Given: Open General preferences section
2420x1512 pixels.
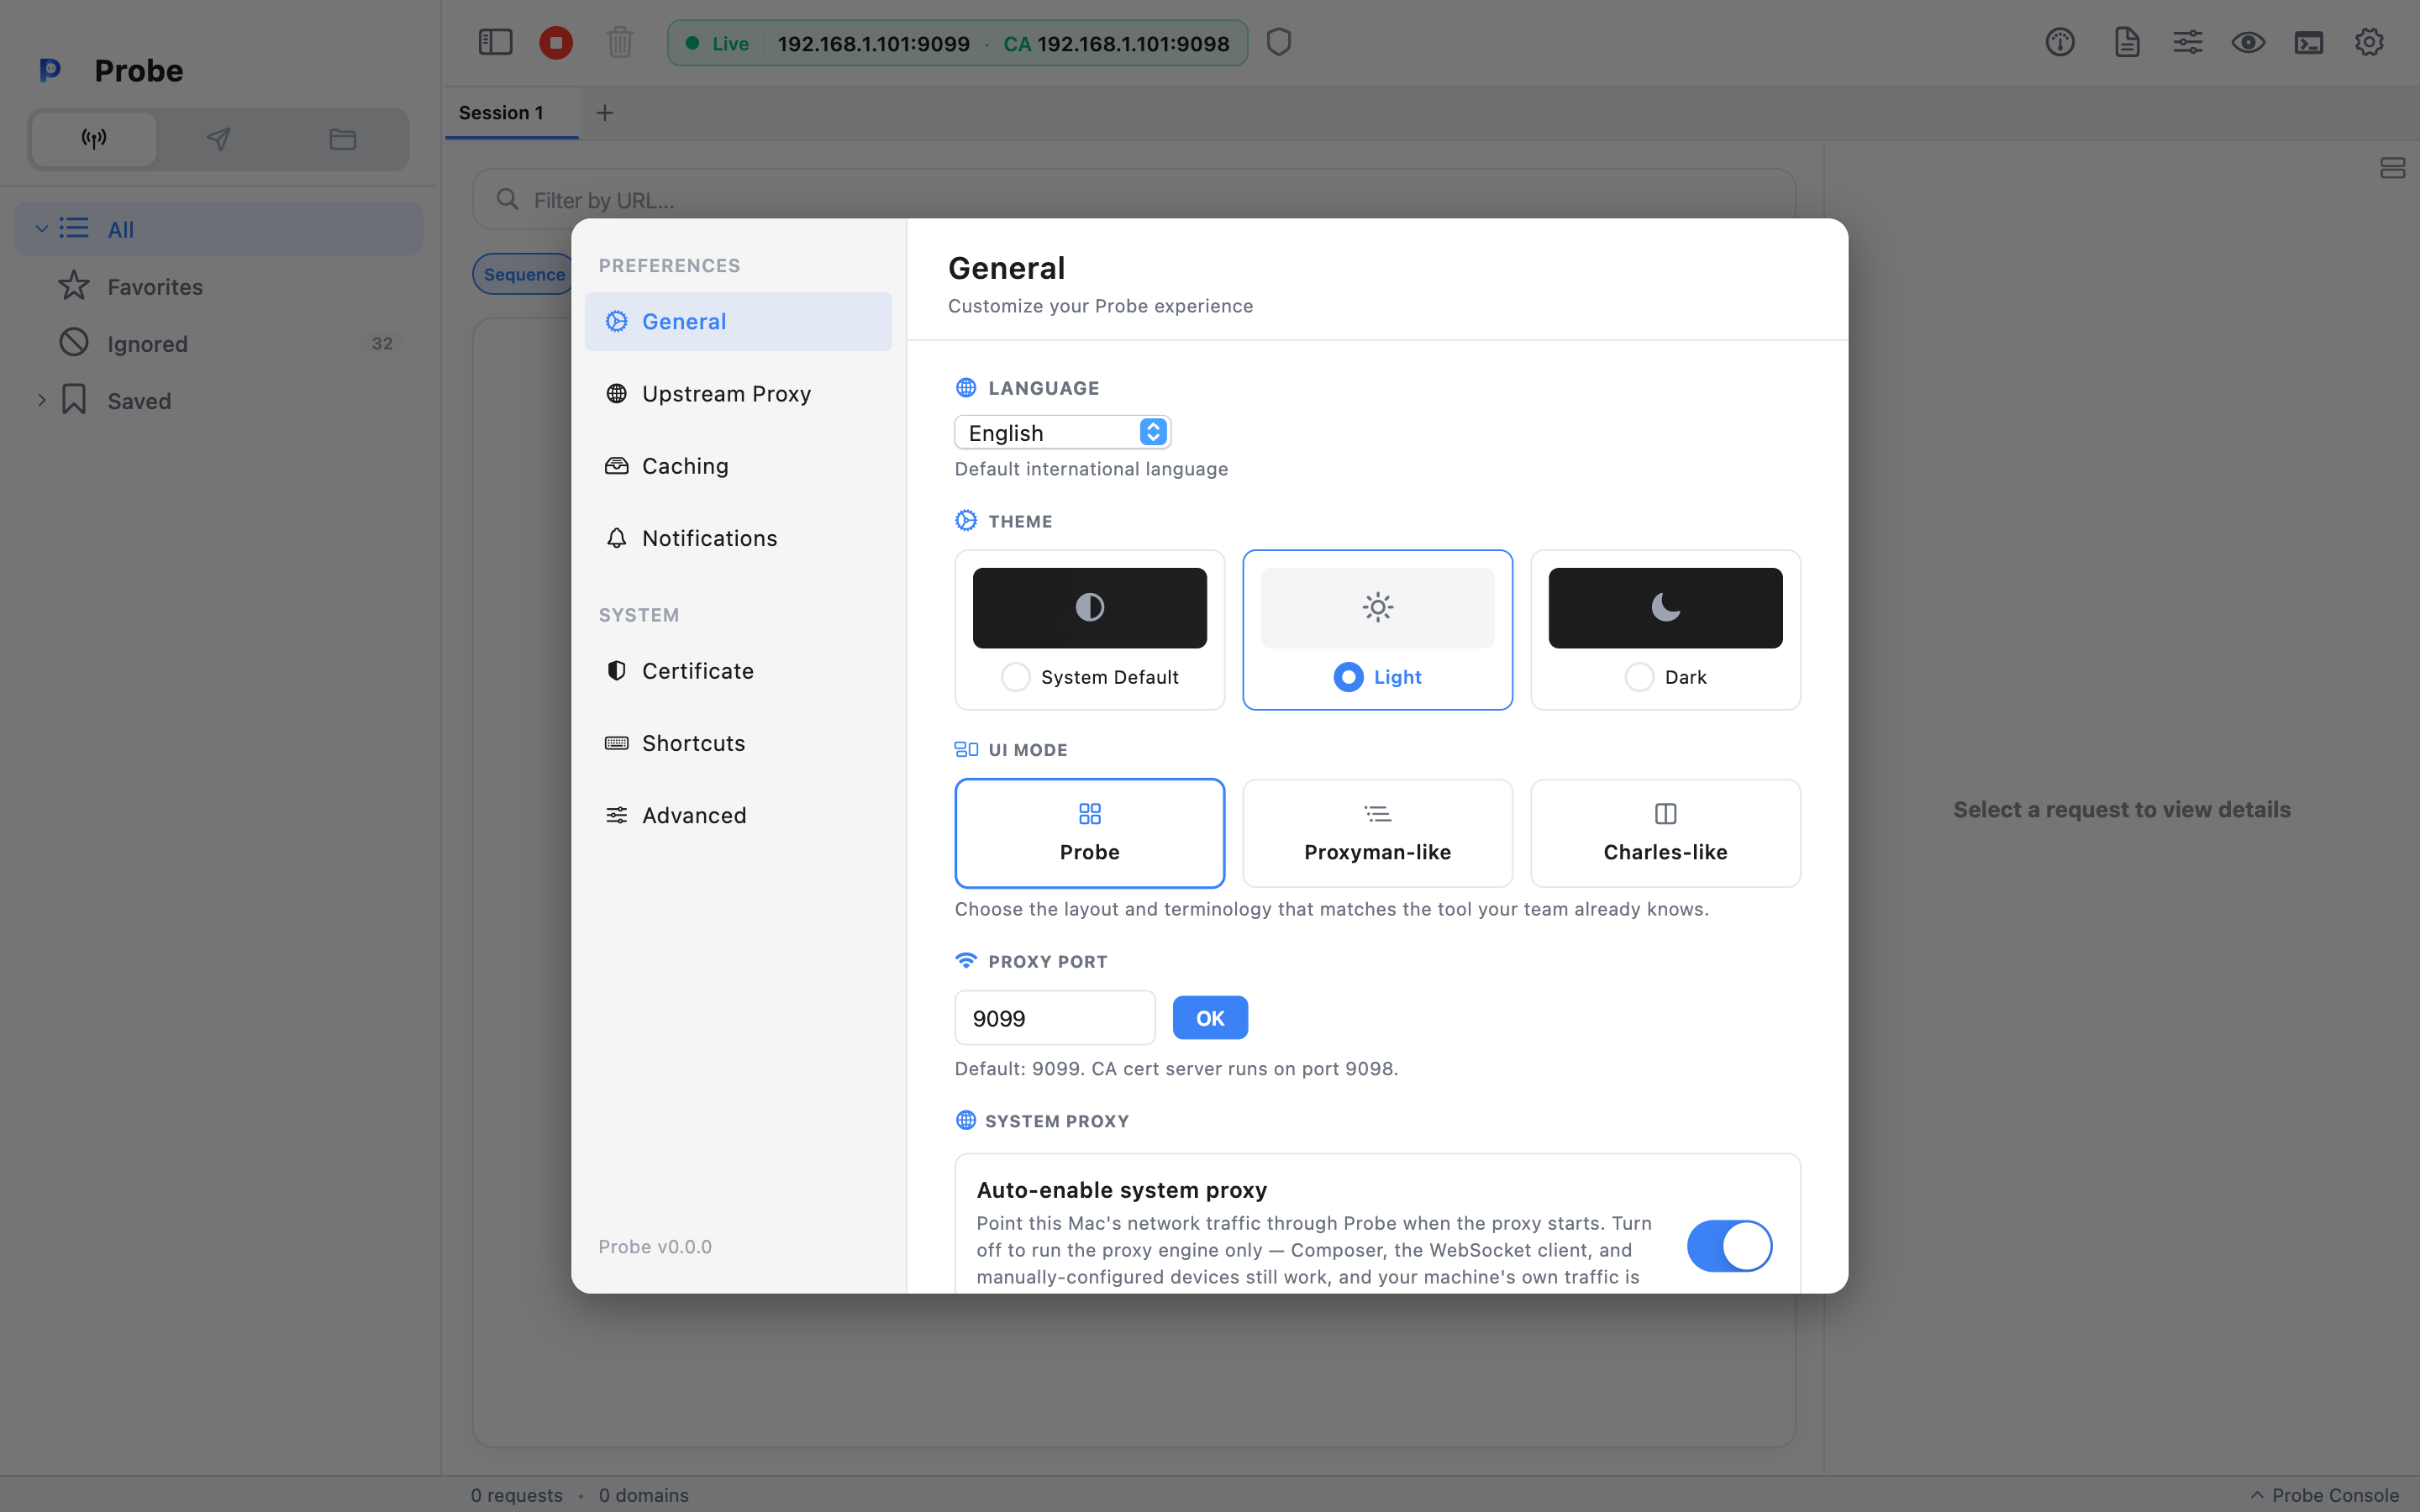Looking at the screenshot, I should (738, 322).
